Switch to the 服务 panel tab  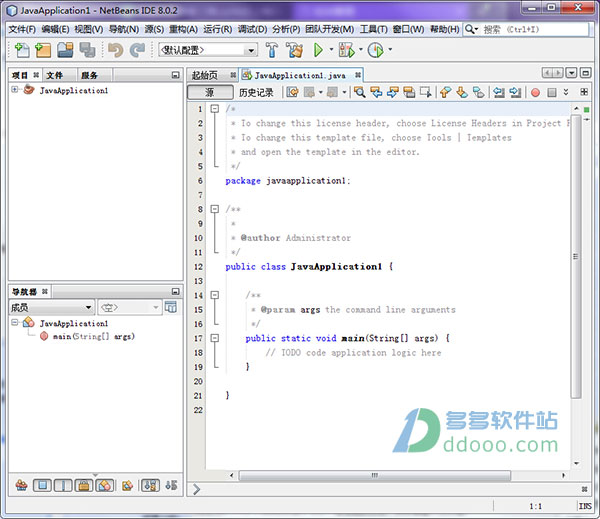pos(90,75)
